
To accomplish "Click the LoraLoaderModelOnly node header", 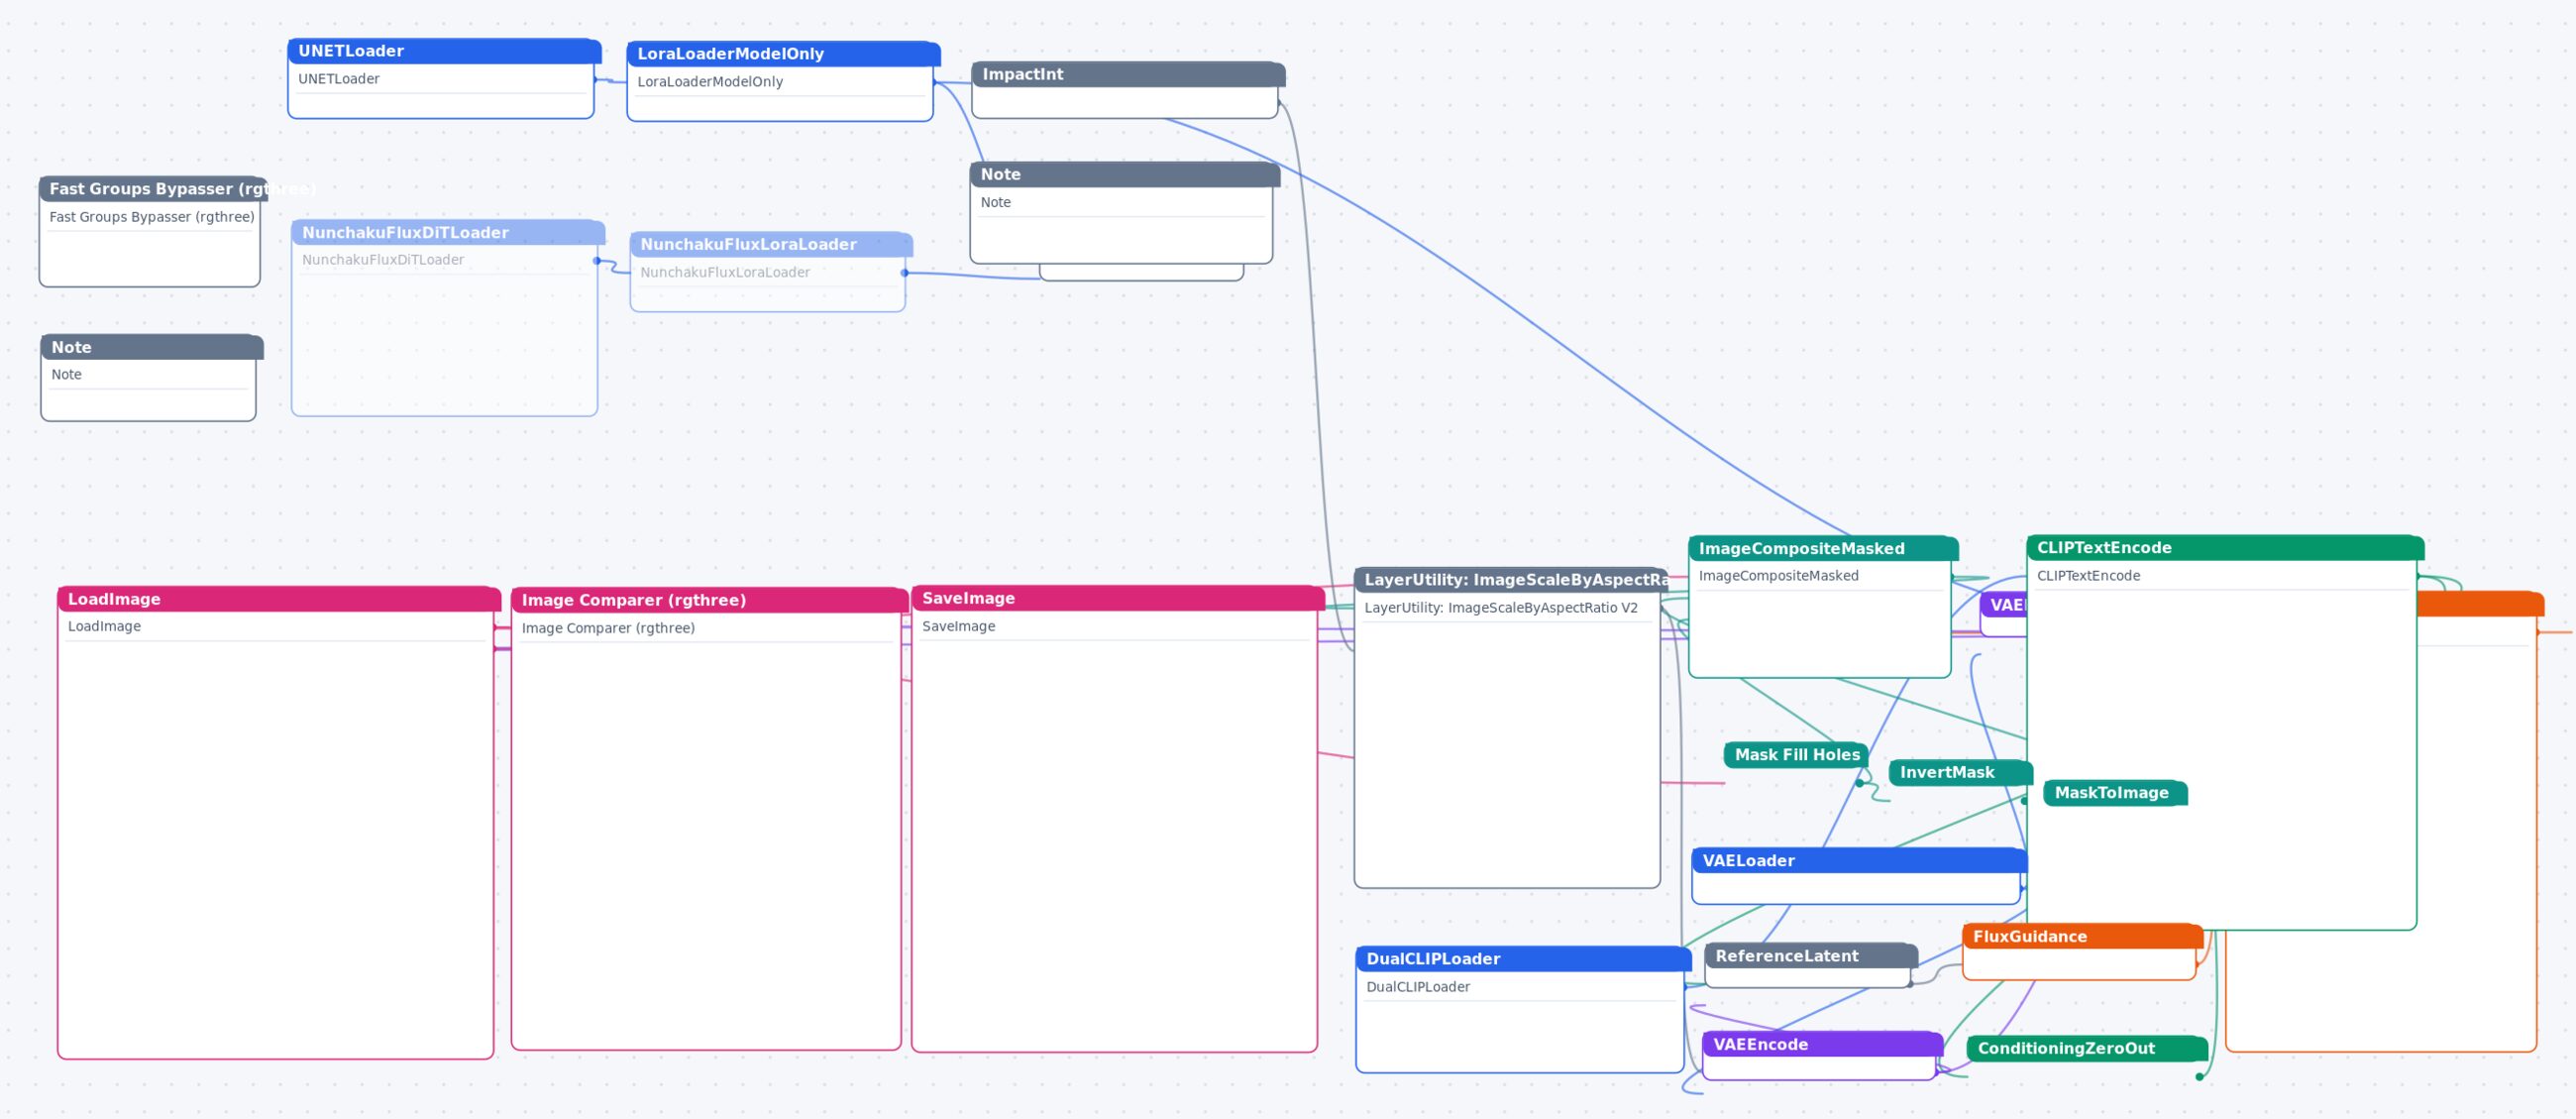I will pyautogui.click(x=783, y=54).
